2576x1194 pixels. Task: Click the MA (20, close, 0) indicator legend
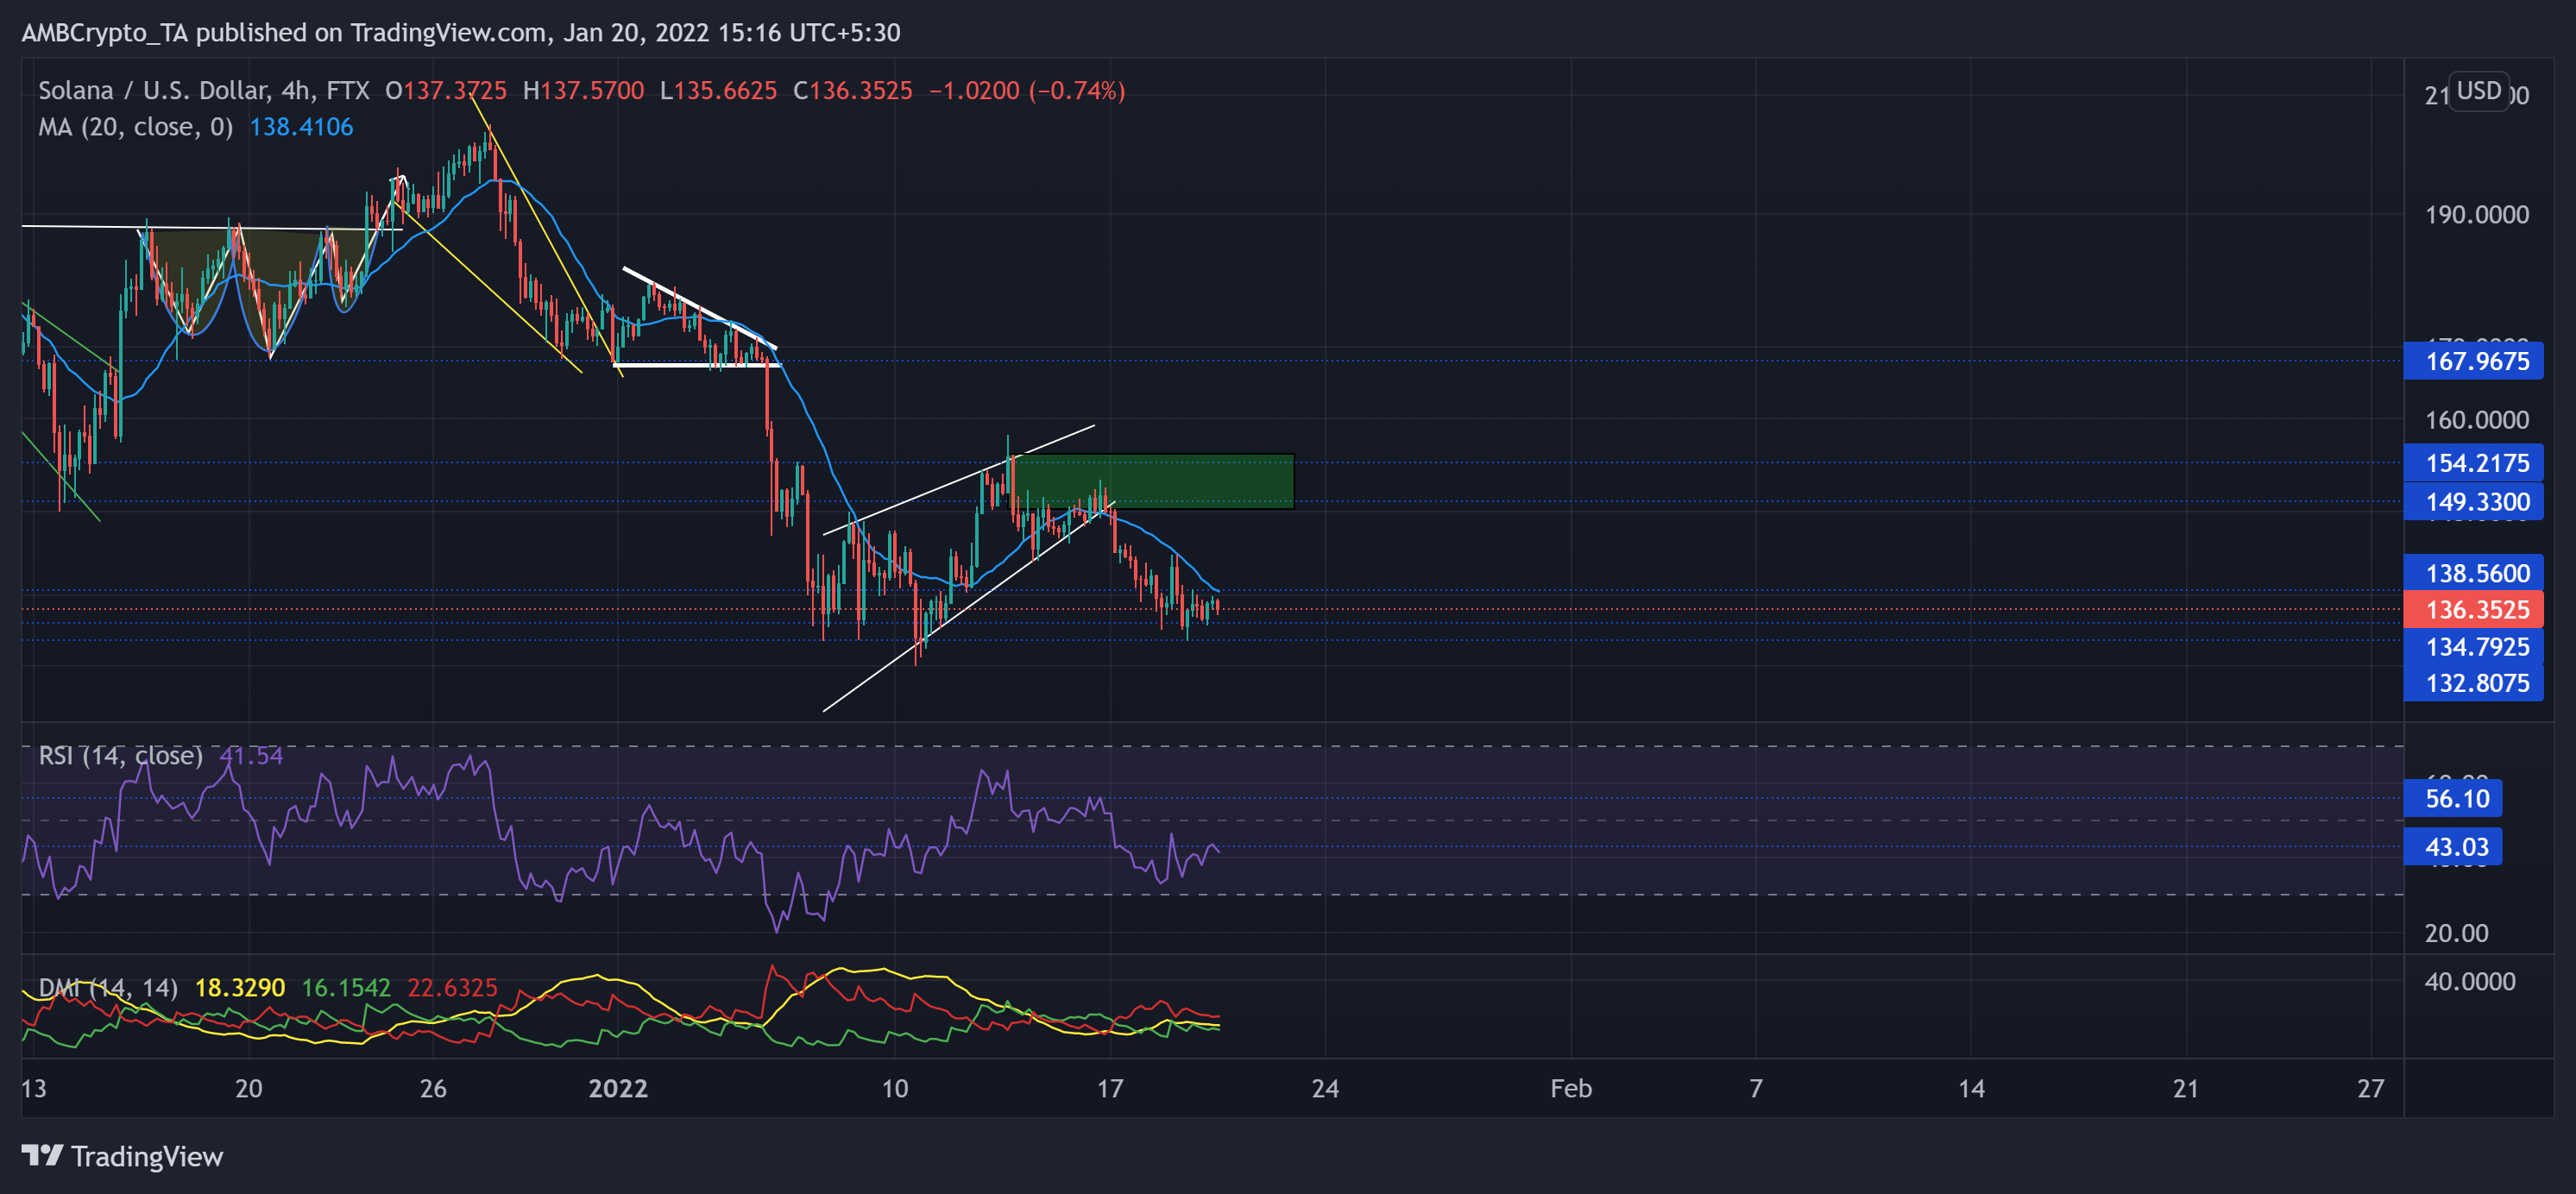(x=135, y=127)
